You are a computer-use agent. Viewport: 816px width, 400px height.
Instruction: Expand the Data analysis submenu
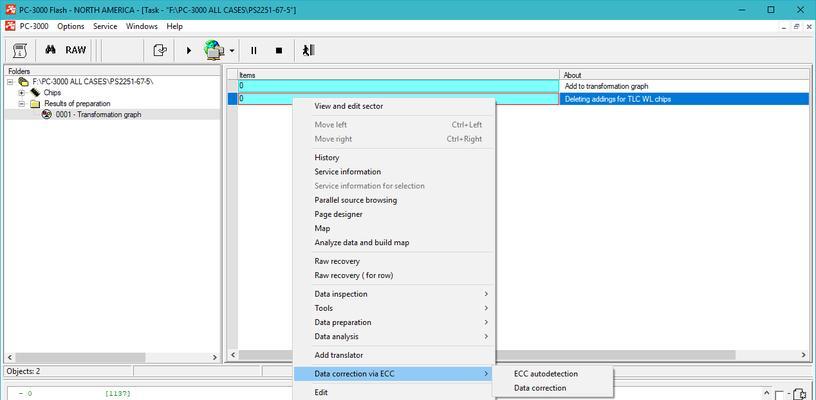394,337
